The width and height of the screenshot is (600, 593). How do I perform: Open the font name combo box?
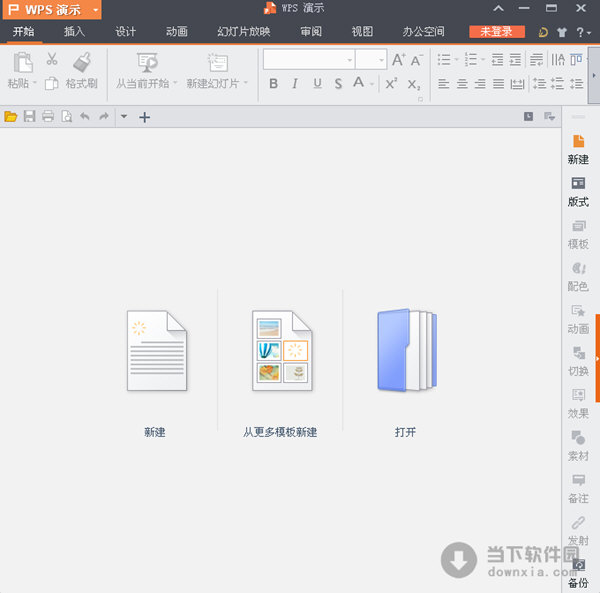point(309,60)
